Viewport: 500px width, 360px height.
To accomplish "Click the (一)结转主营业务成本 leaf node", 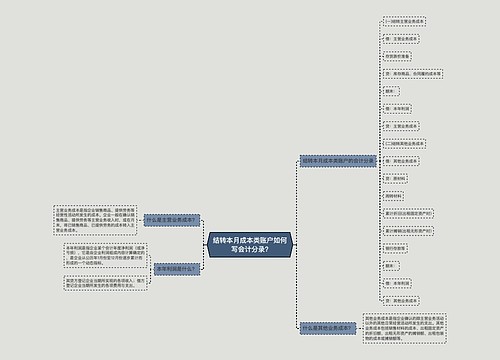I will pos(404,21).
